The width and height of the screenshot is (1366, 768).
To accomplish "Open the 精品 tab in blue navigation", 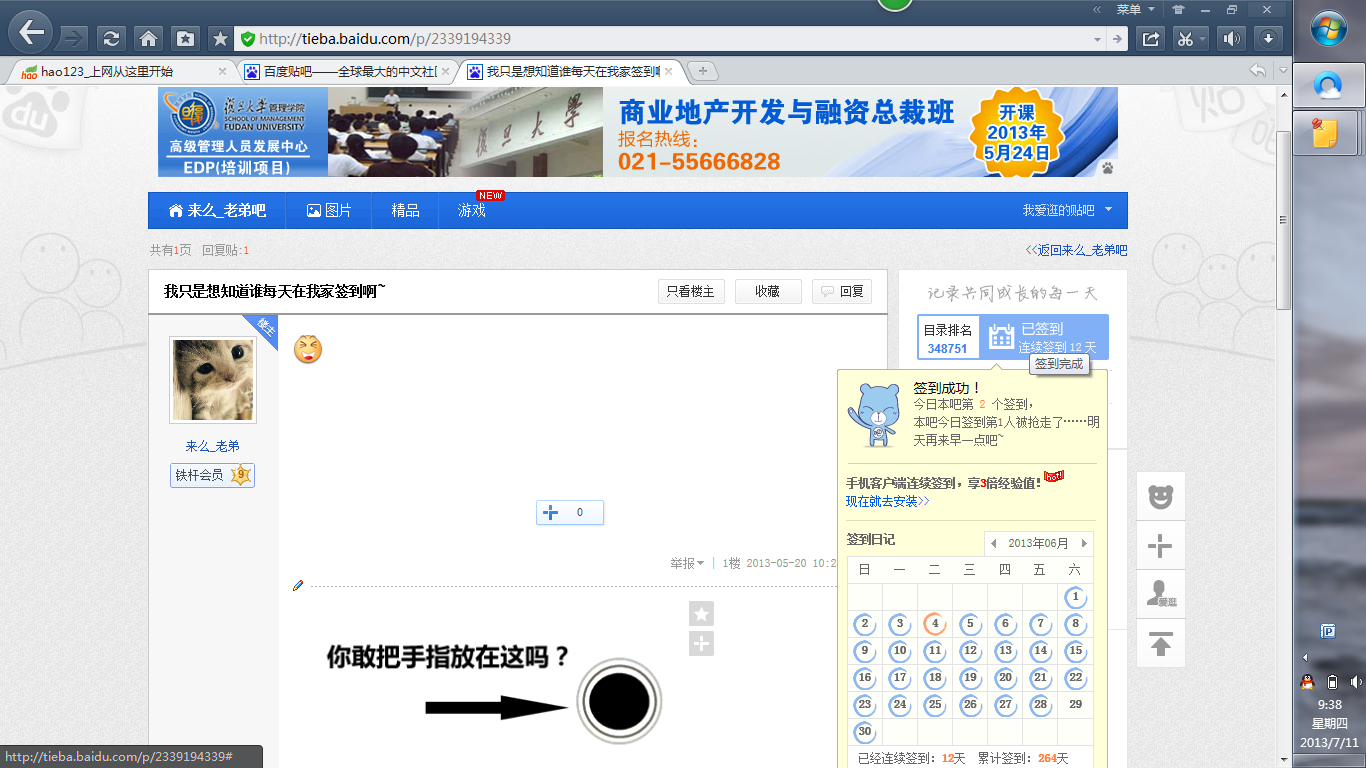I will pos(405,211).
